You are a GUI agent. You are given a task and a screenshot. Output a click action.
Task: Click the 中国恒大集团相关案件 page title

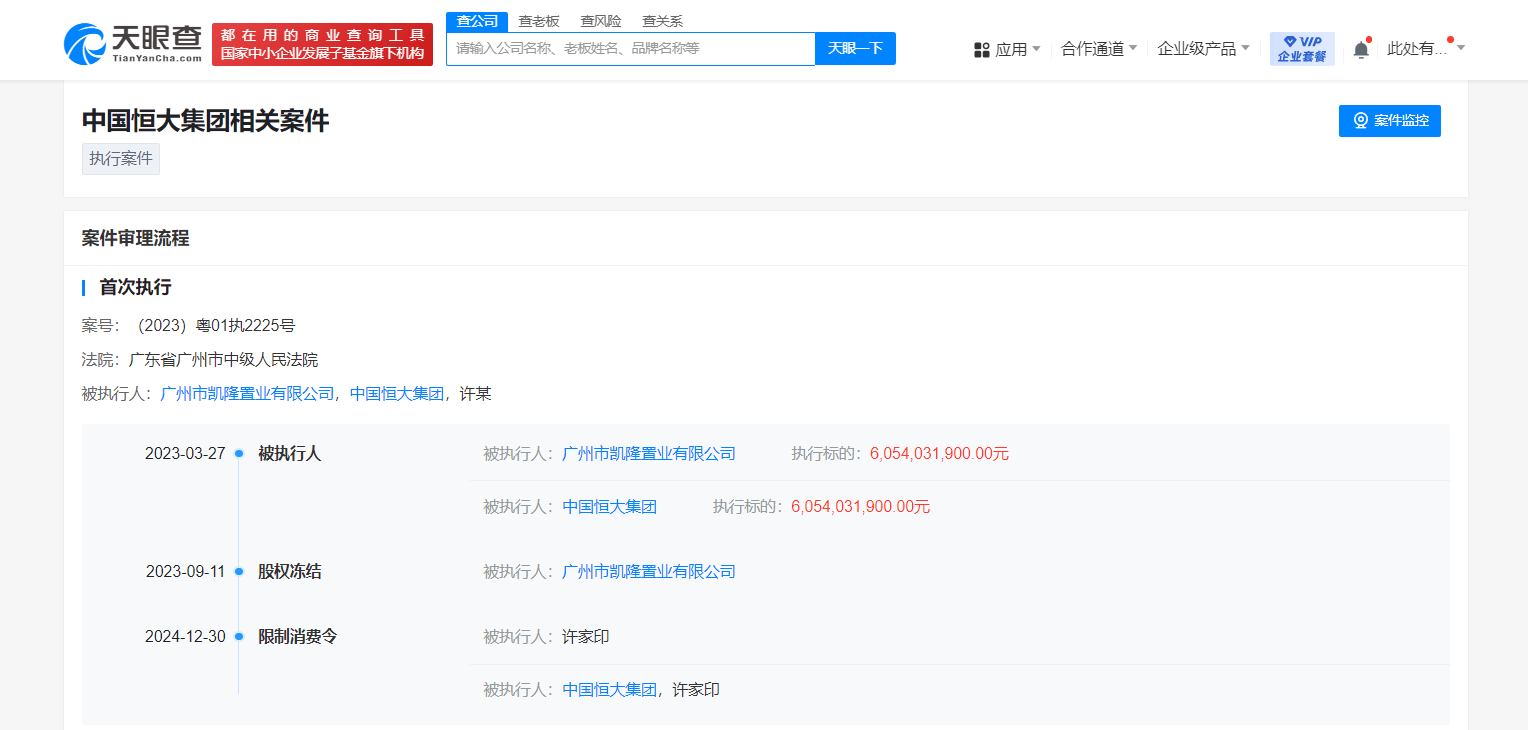pos(205,121)
